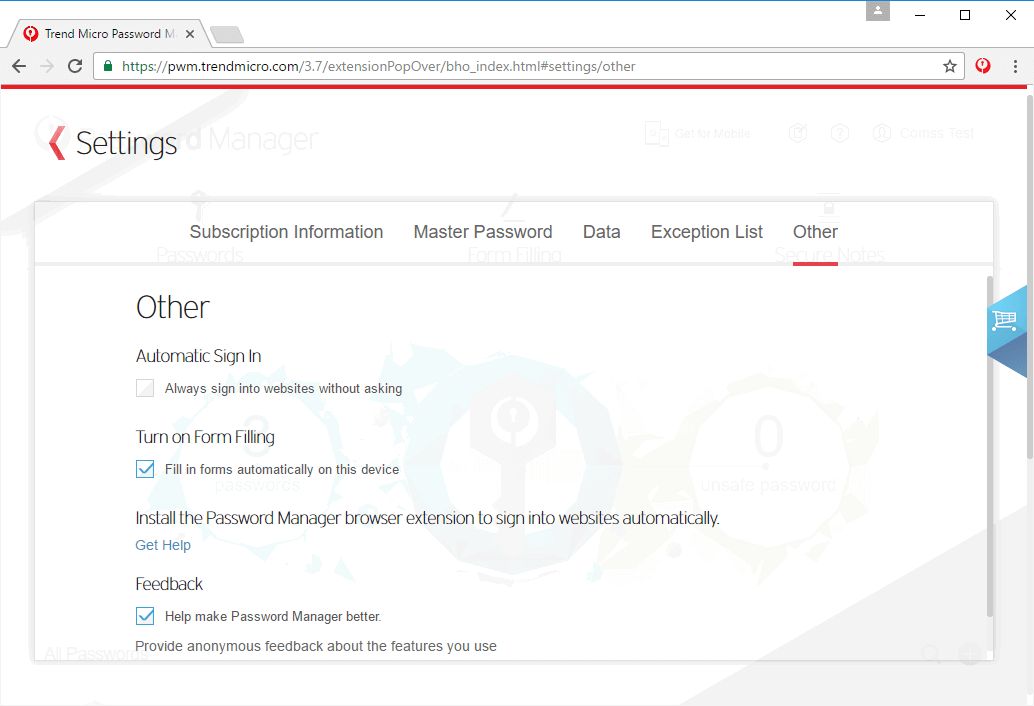
Task: Open the Trend Micro Password Manager extension icon
Action: coord(983,65)
